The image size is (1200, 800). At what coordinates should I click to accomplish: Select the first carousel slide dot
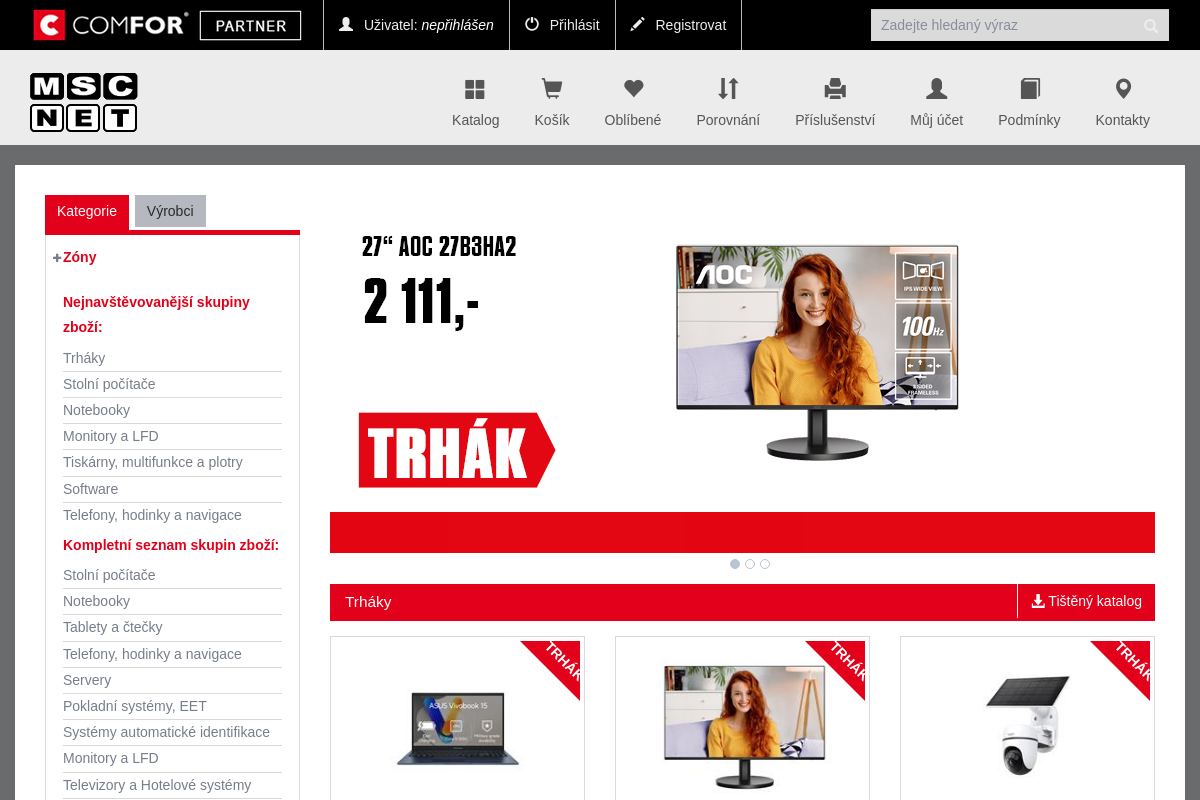735,564
